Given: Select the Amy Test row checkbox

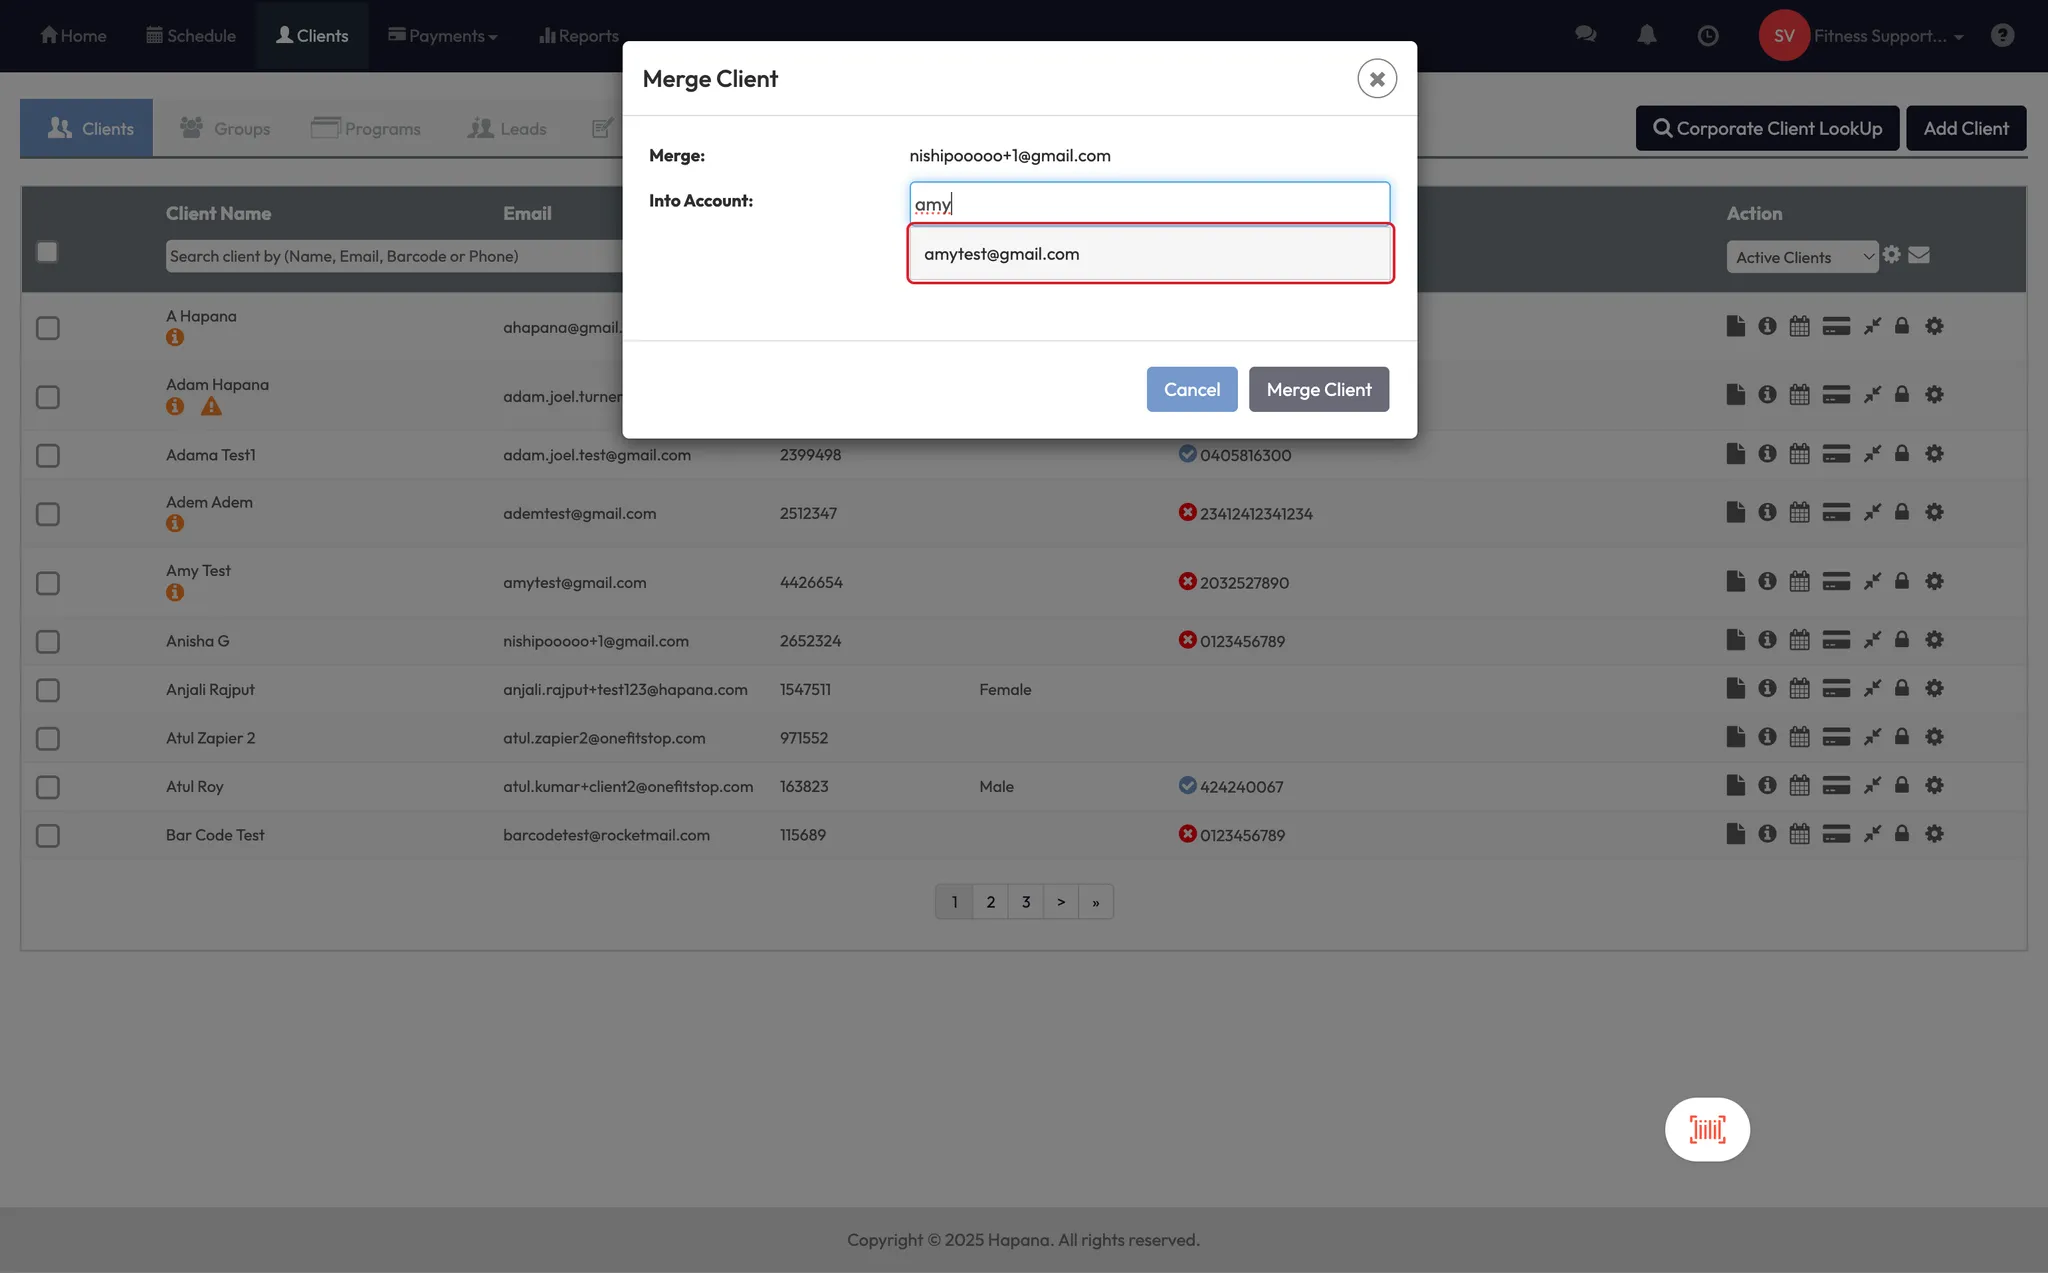Looking at the screenshot, I should (x=48, y=583).
